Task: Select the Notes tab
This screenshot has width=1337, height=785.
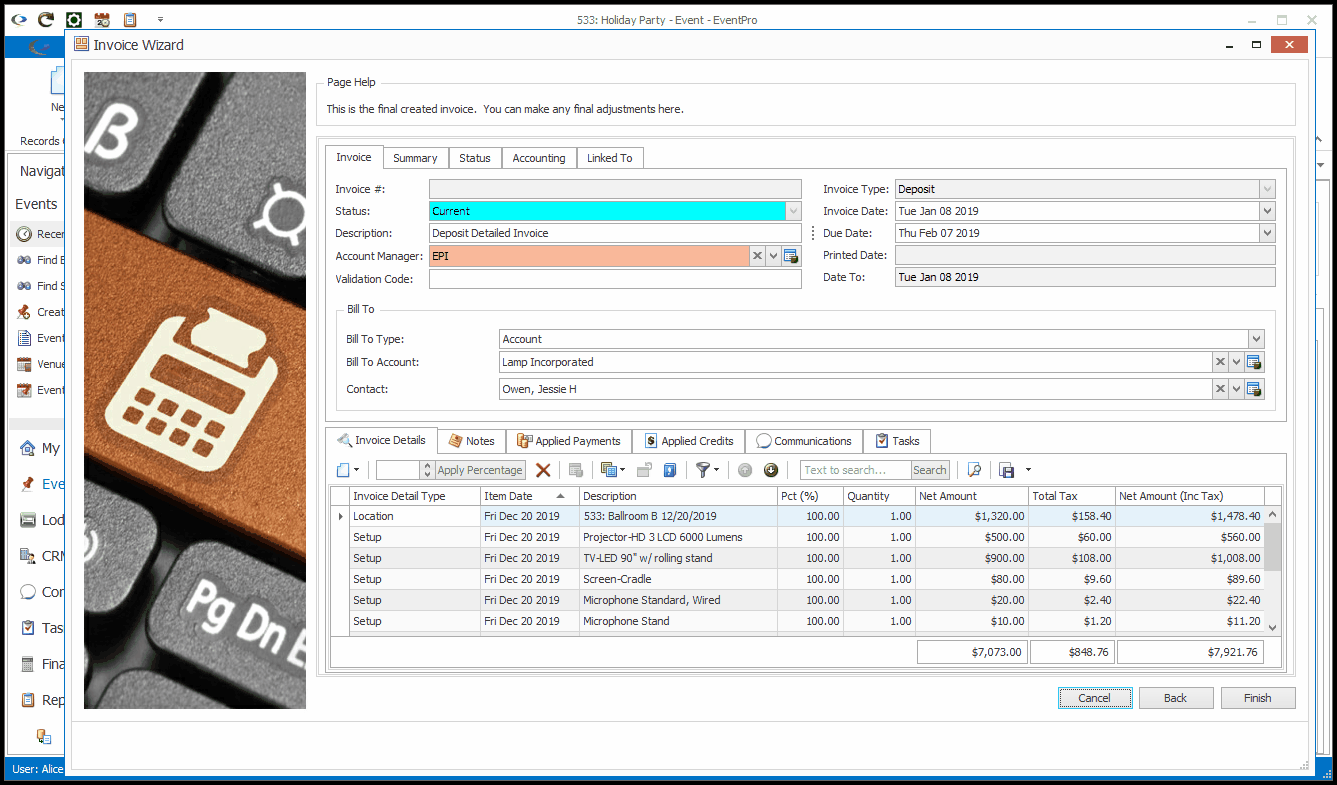Action: (x=472, y=441)
